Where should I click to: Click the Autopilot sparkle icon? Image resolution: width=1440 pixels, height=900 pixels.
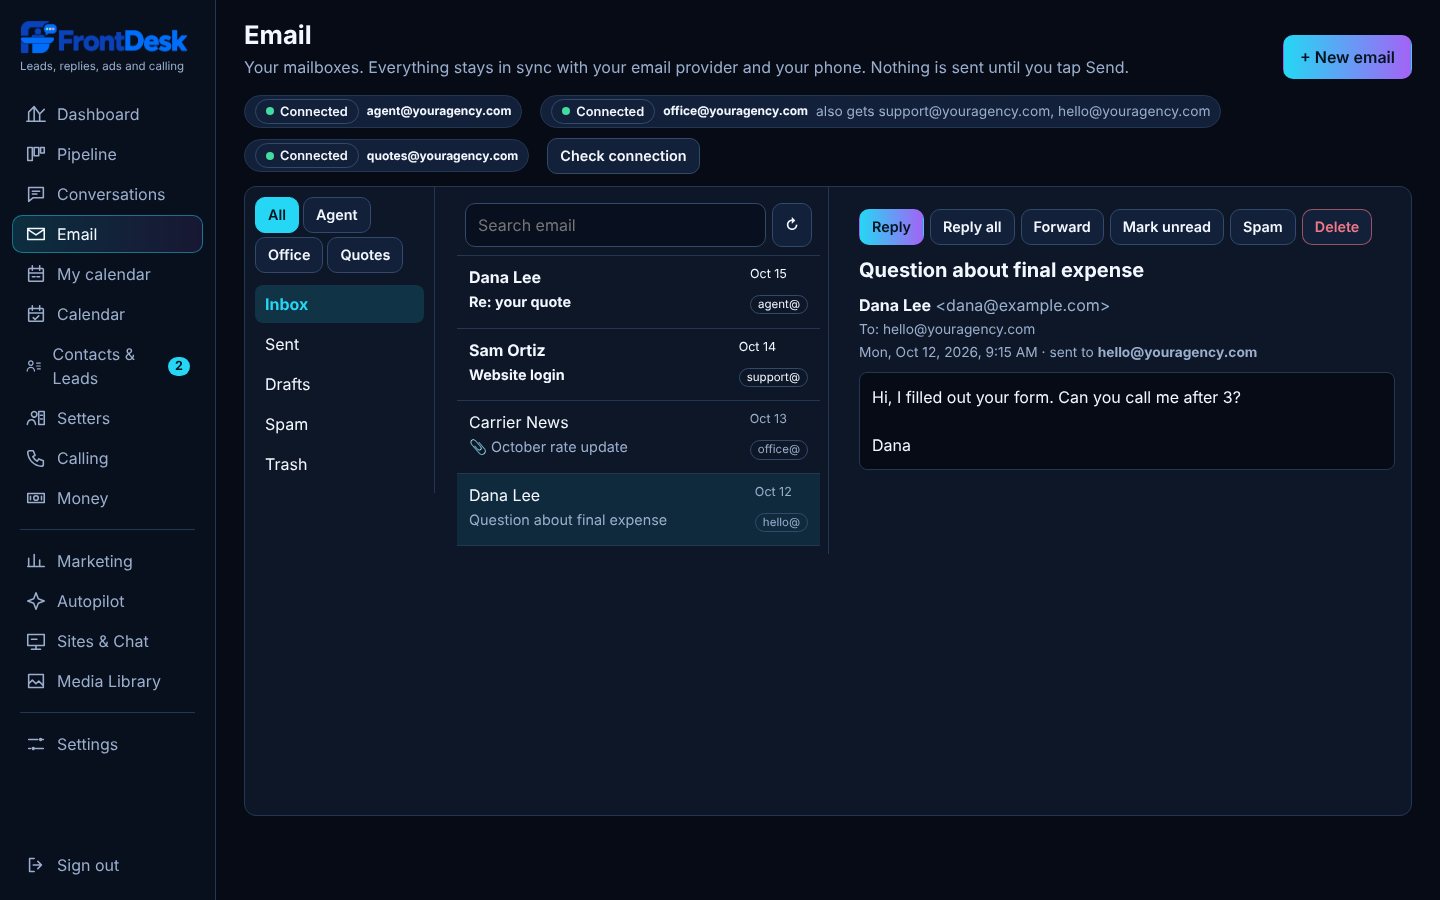[x=36, y=601]
